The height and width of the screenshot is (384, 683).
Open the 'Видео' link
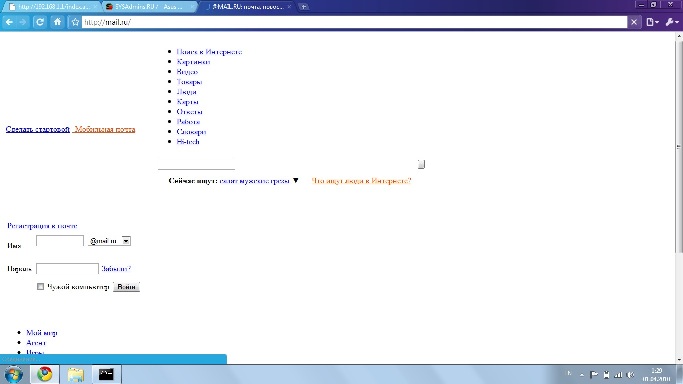[187, 72]
